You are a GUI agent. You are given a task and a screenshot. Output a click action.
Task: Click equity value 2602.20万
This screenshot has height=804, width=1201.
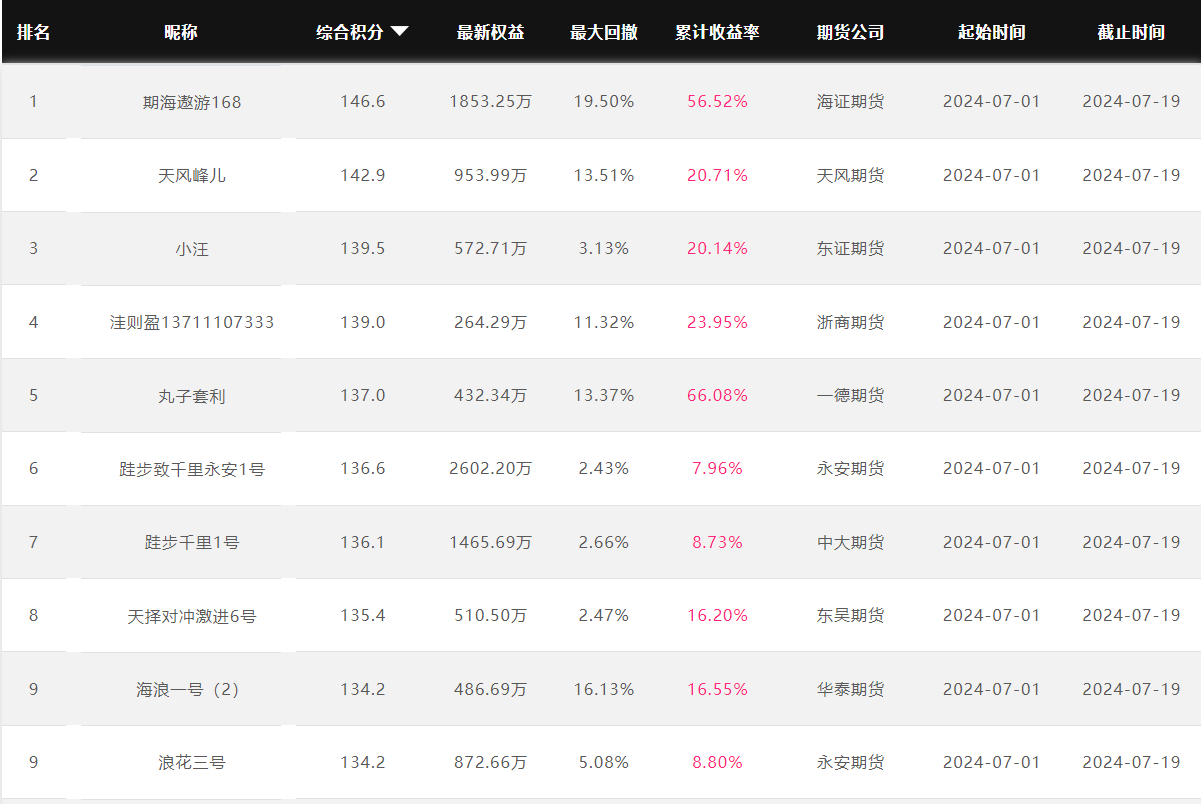[x=490, y=468]
